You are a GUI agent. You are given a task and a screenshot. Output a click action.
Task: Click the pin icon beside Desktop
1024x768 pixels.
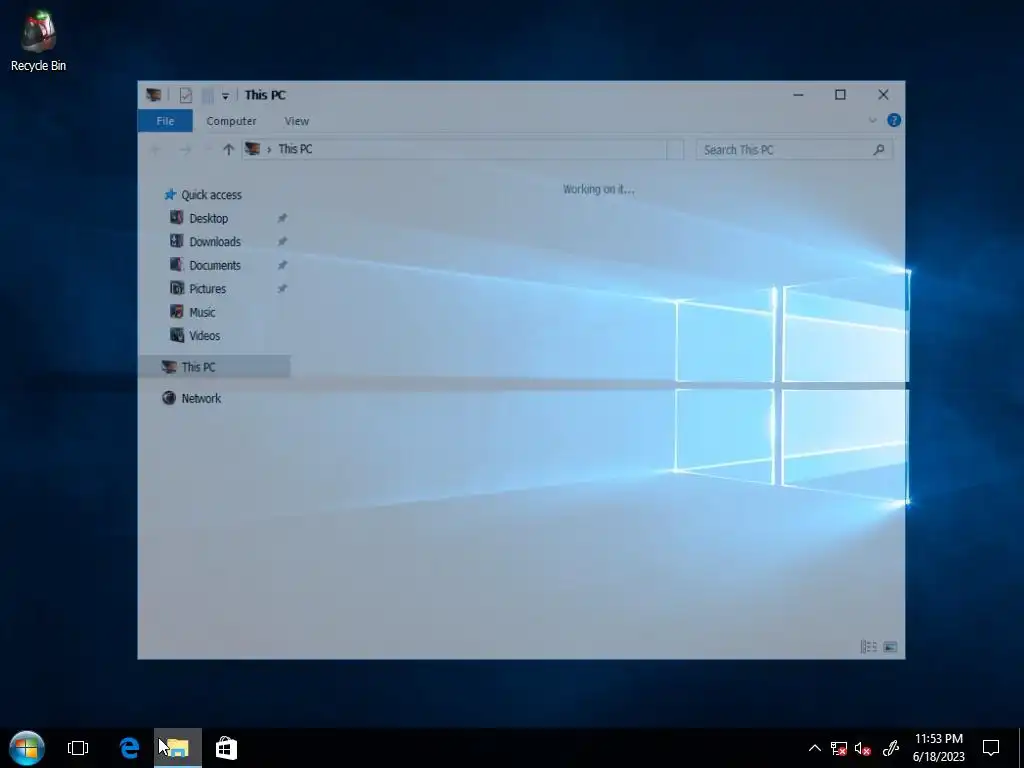point(282,218)
